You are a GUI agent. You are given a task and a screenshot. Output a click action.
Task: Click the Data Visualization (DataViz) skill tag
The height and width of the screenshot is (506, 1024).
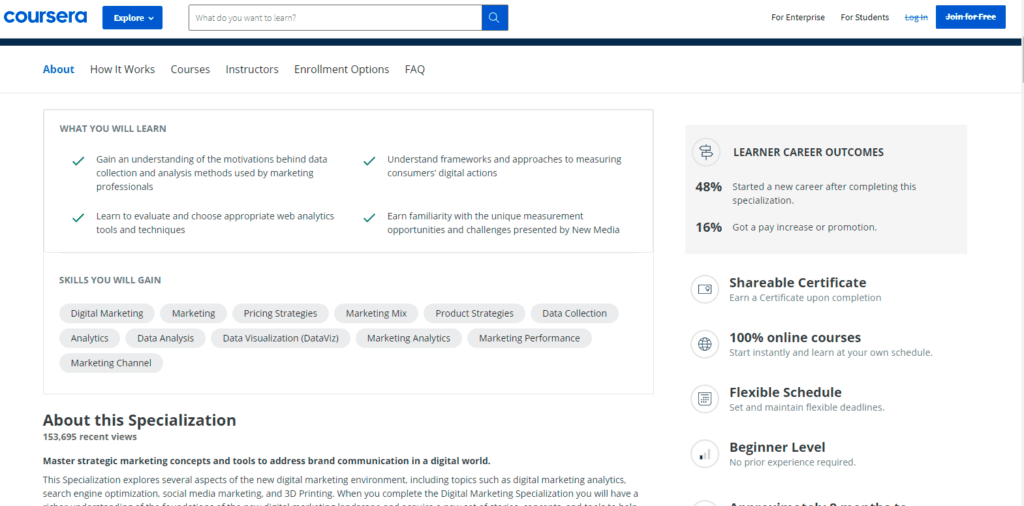point(280,338)
